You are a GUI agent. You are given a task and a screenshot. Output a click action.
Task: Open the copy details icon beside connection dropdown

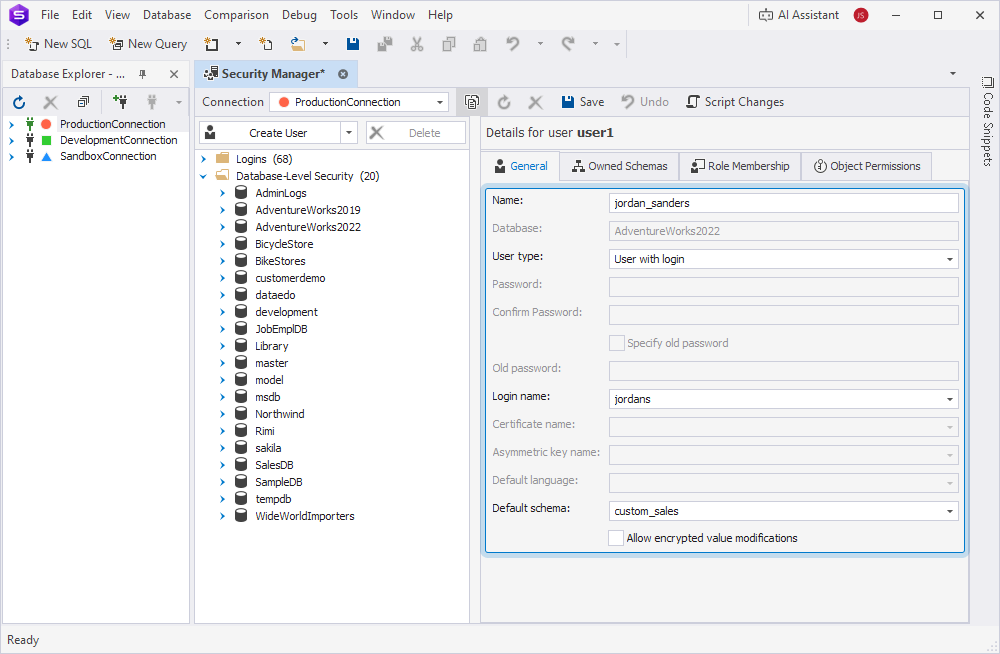470,101
